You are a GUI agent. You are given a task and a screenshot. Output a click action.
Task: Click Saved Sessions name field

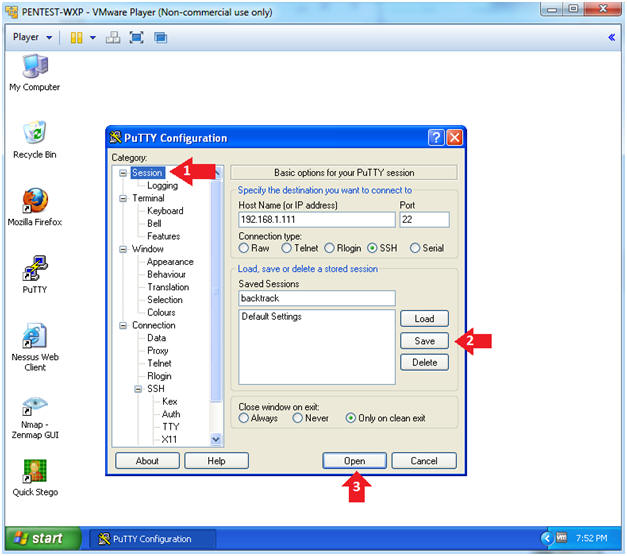[317, 298]
